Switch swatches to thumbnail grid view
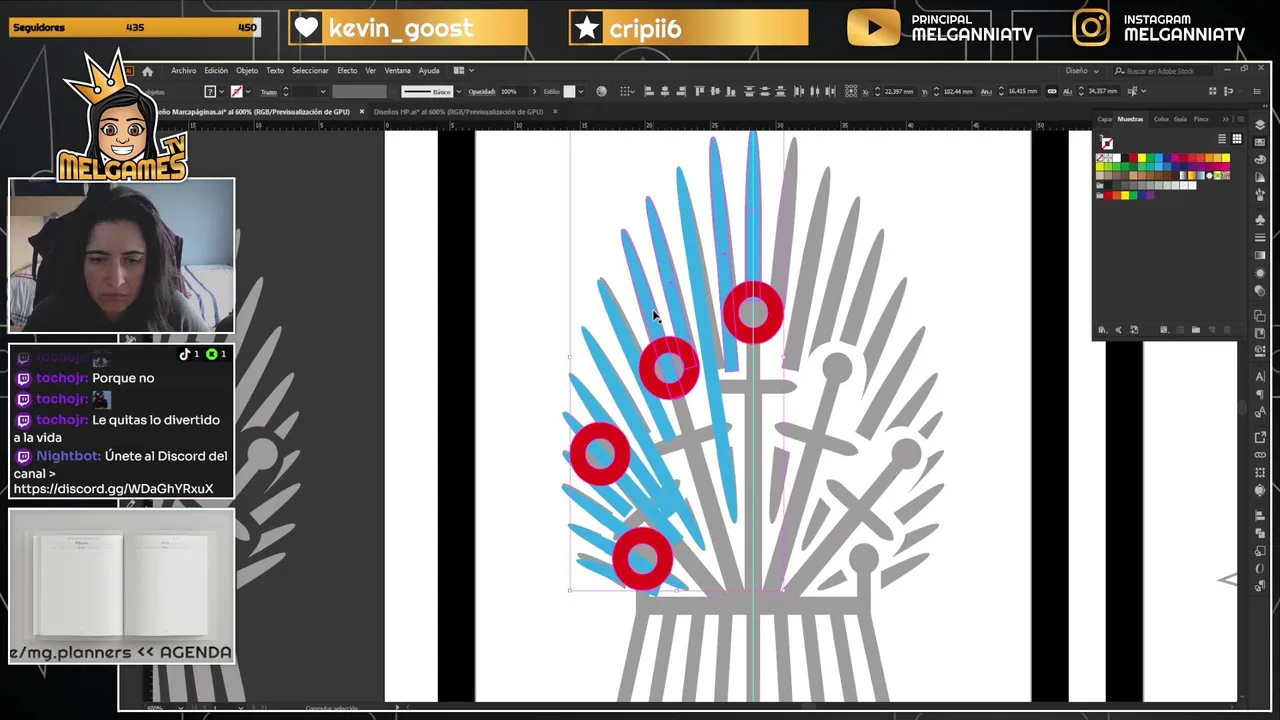The width and height of the screenshot is (1280, 720). [x=1237, y=139]
